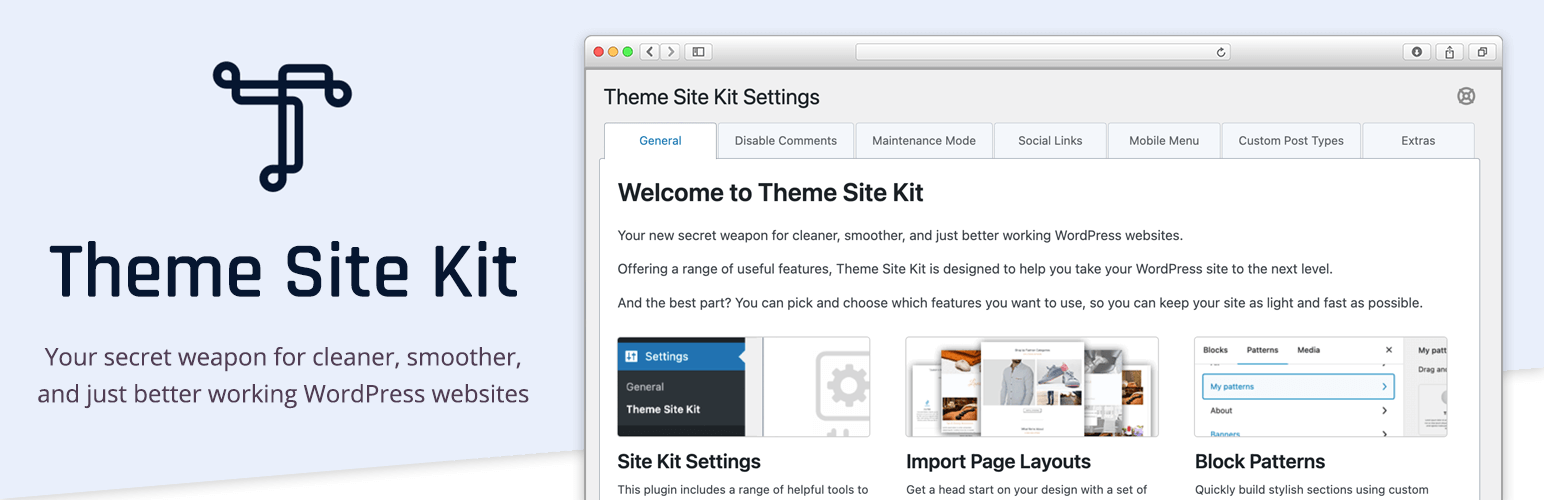
Task: Click Theme Site Kit in settings menu thumbnail
Action: 663,409
